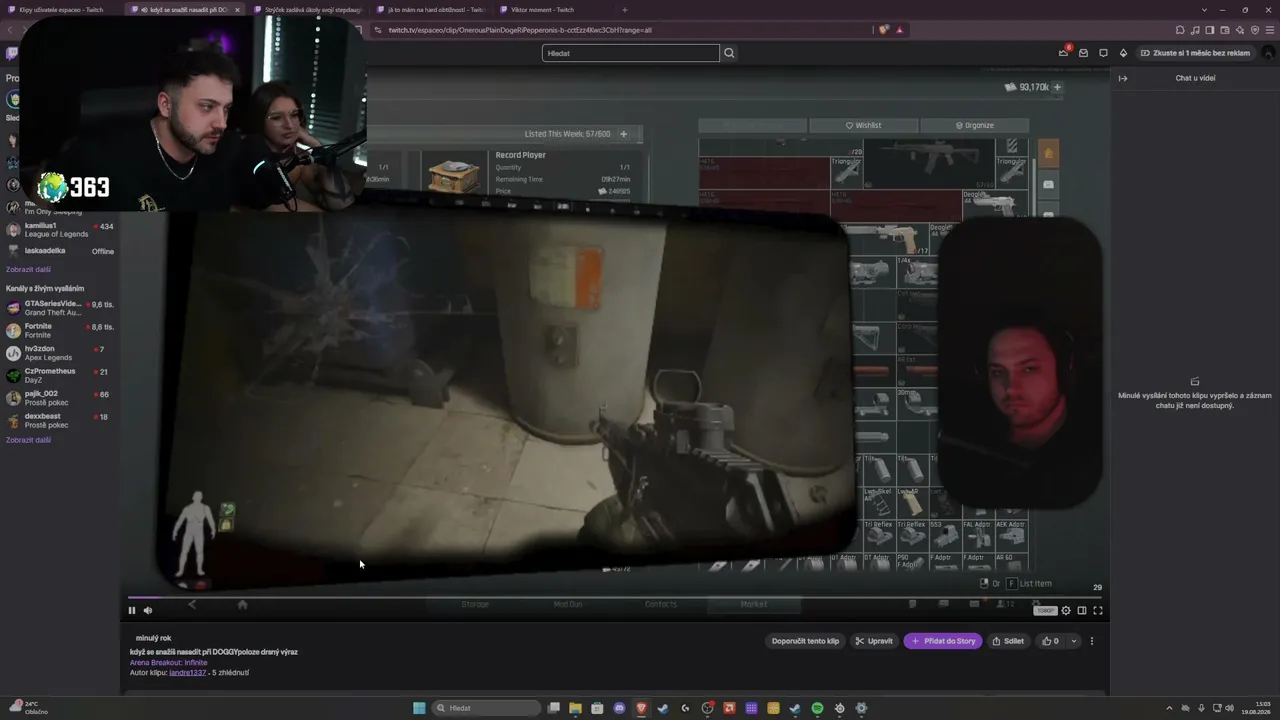Click Zkuste si 1 měsíc bez reklam
Image resolution: width=1280 pixels, height=720 pixels.
1195,53
